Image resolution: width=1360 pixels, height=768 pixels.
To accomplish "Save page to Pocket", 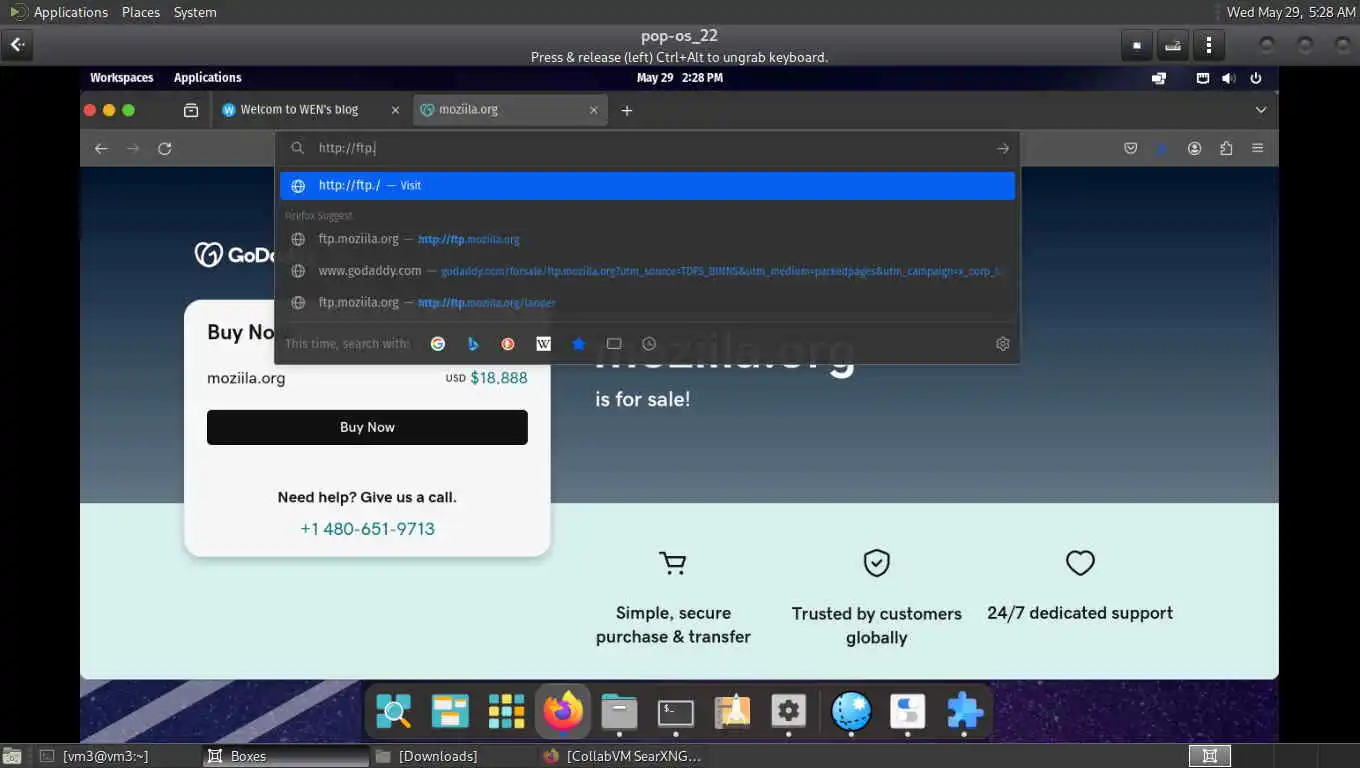I will pyautogui.click(x=1131, y=148).
